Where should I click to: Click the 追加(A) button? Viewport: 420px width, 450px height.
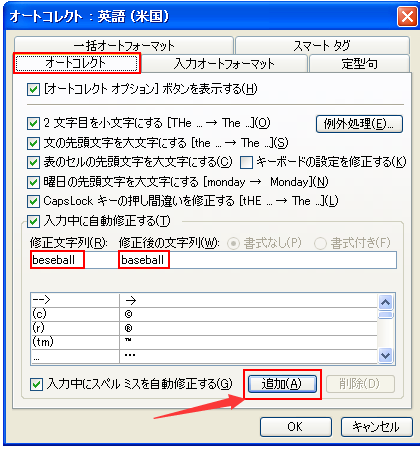(282, 384)
